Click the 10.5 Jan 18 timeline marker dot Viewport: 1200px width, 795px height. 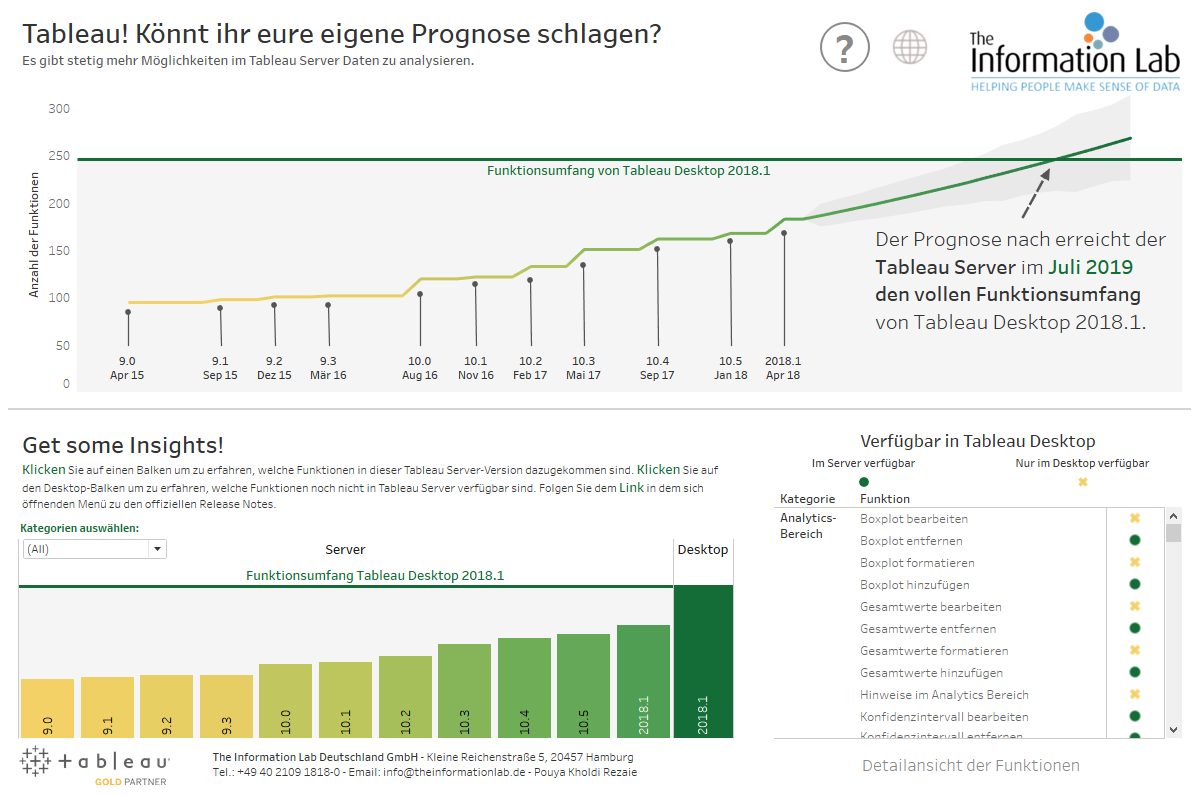730,241
